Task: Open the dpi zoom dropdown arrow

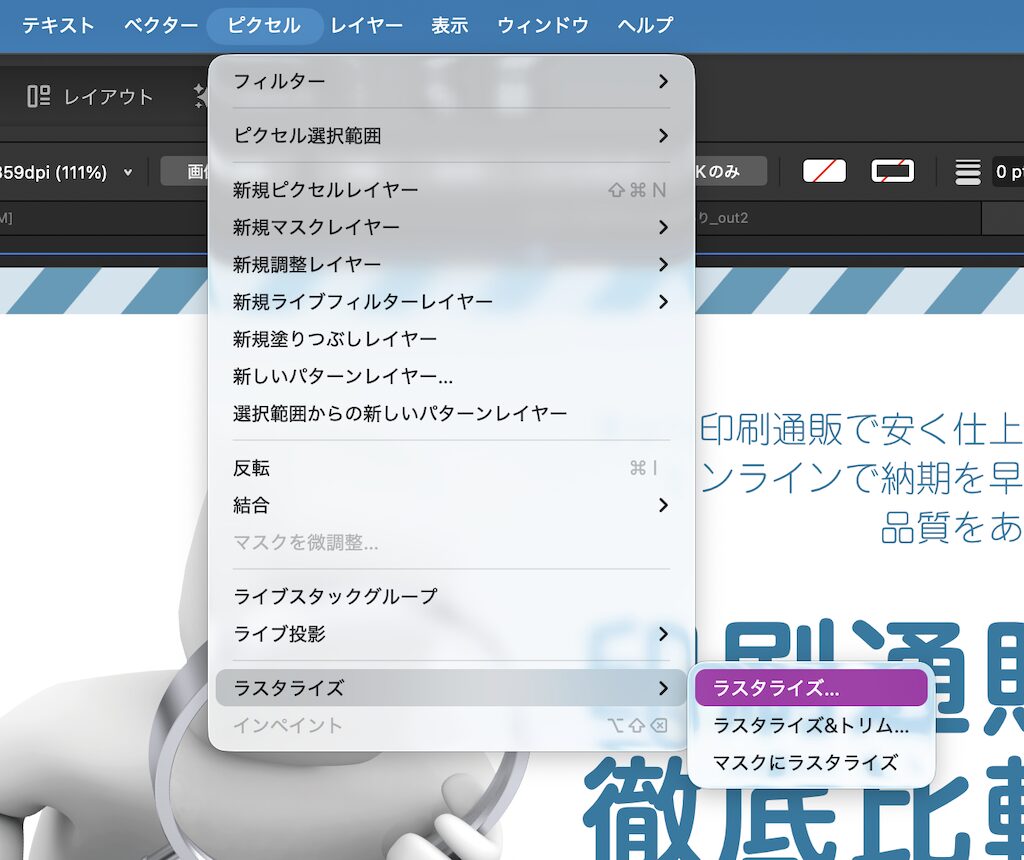Action: click(x=128, y=173)
